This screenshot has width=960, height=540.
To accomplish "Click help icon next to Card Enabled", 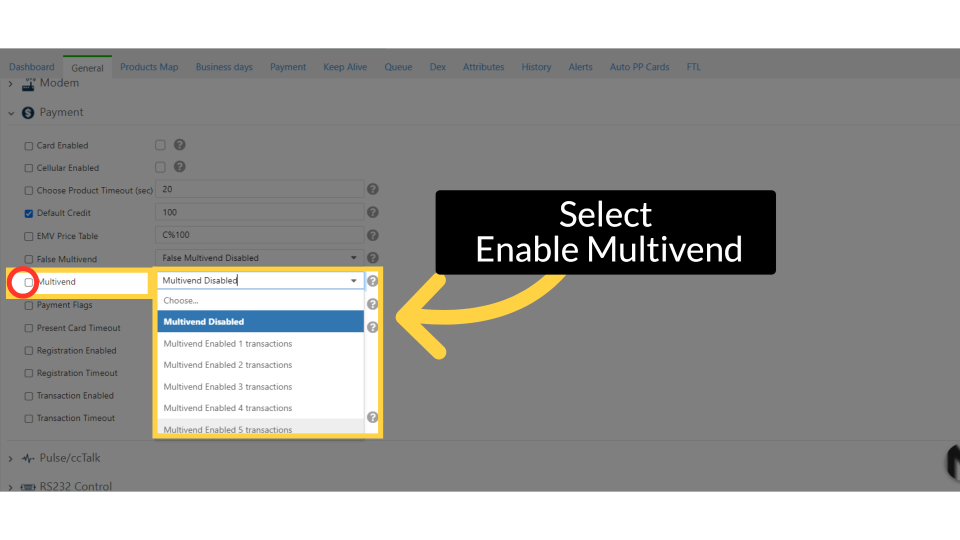I will coord(180,145).
